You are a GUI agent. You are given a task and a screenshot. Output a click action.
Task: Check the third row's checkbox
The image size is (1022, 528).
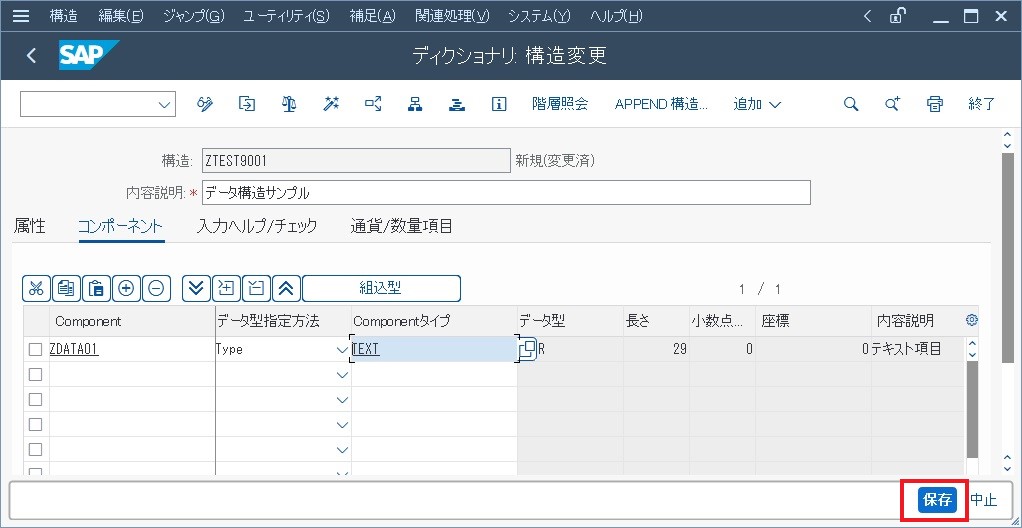point(36,399)
